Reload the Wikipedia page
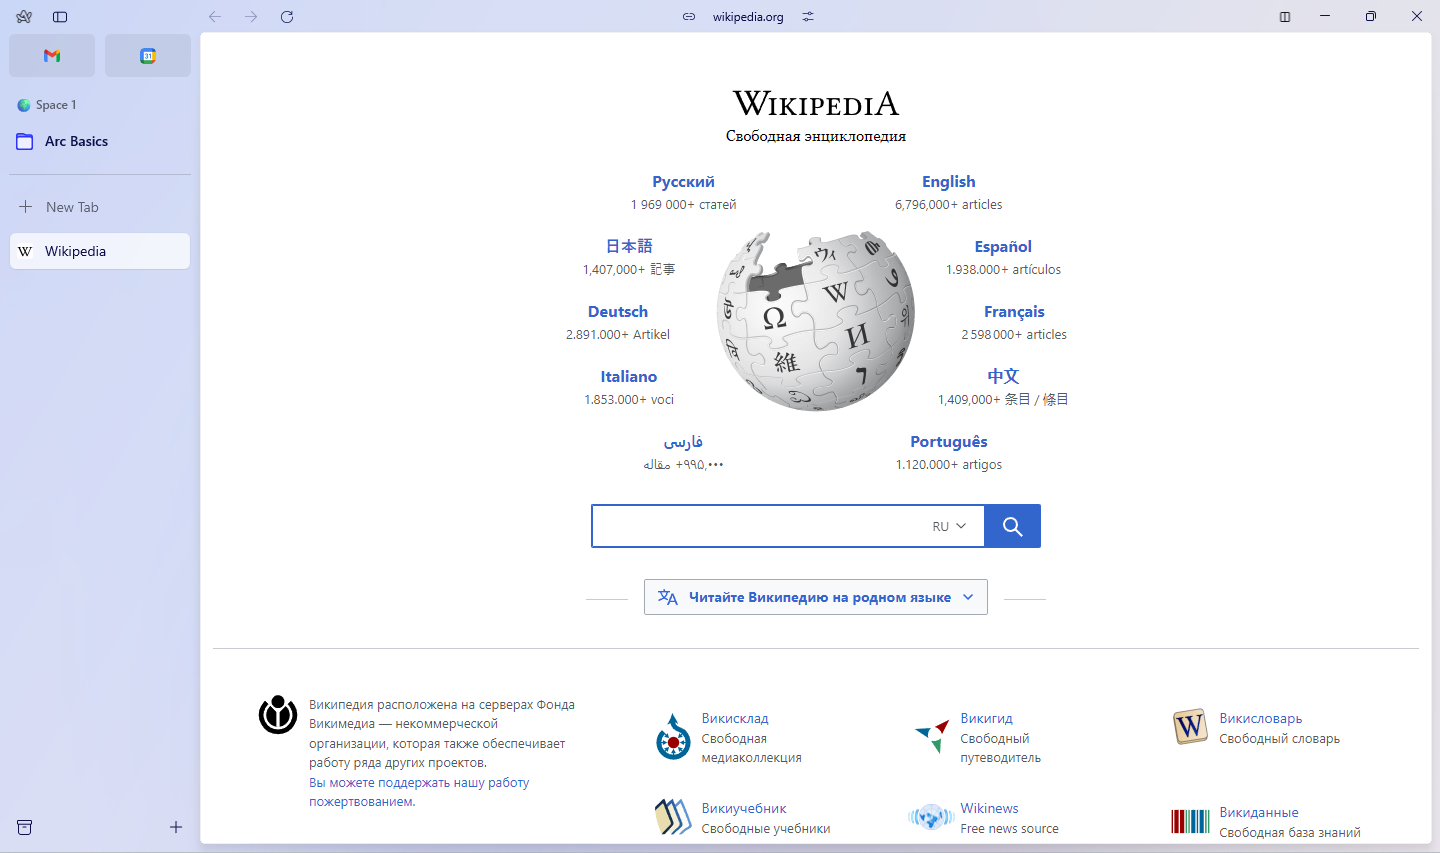 click(x=286, y=16)
